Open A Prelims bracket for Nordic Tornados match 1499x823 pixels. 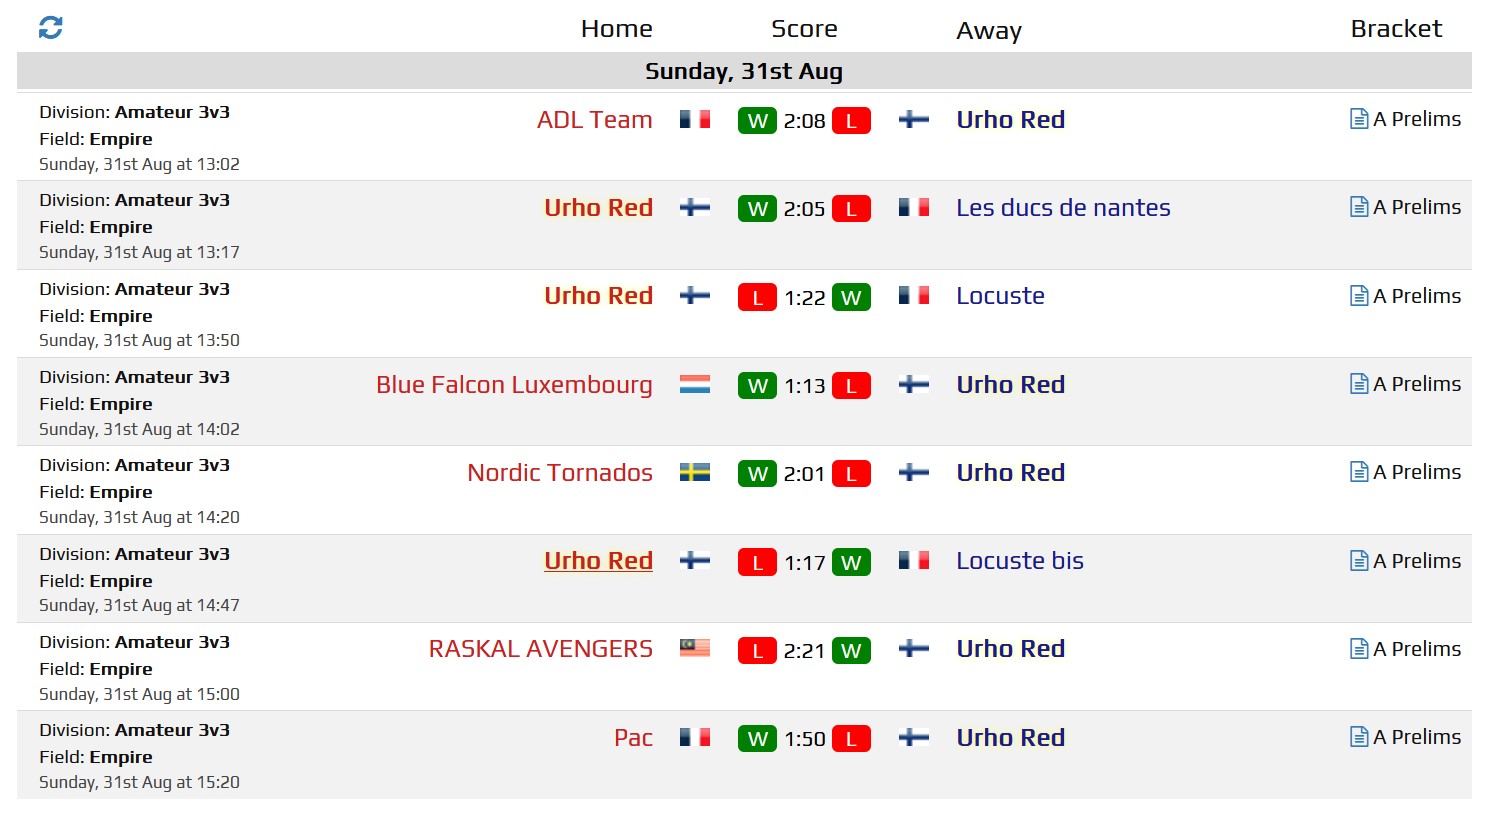1406,472
